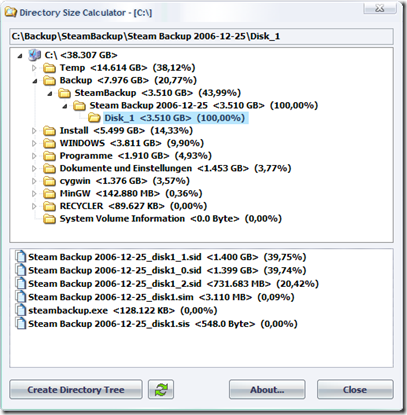
Task: Expand the Dokumente und Einstellungen node
Action: coord(34,169)
